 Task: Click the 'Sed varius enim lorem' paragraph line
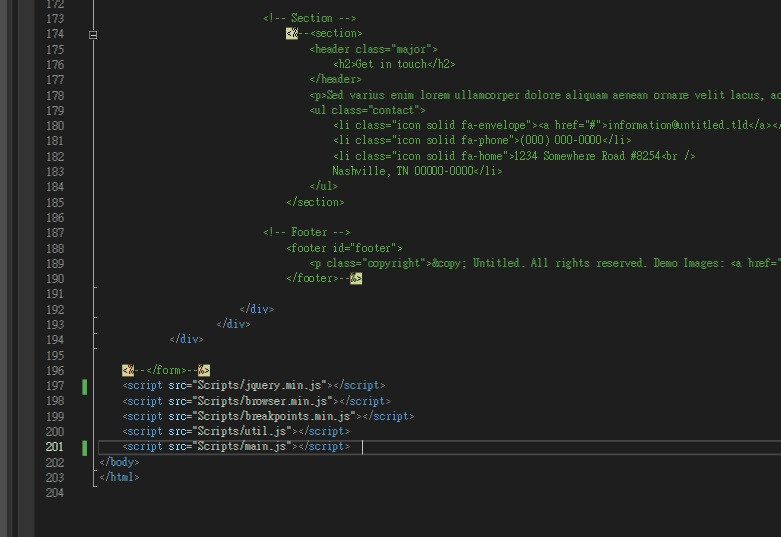pyautogui.click(x=545, y=95)
